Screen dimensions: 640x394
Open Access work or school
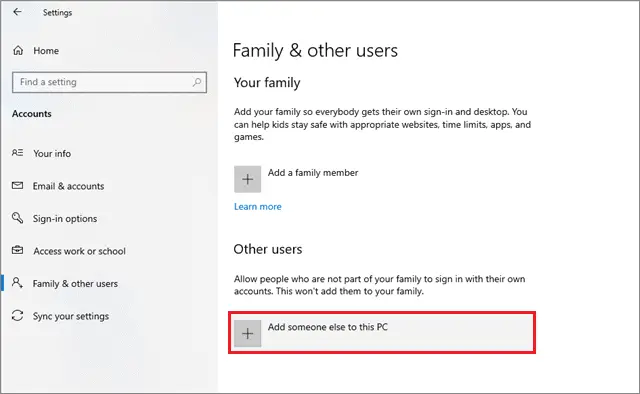click(x=80, y=251)
